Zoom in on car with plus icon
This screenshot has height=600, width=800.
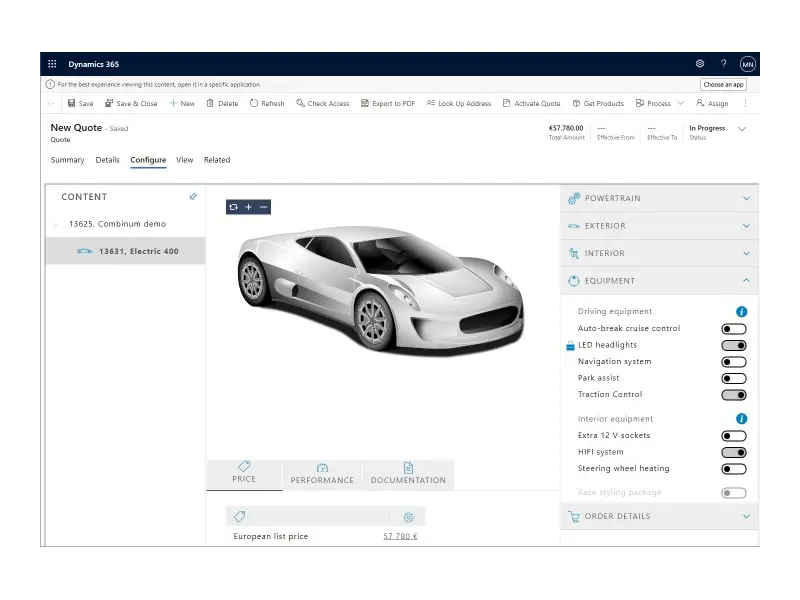click(248, 207)
